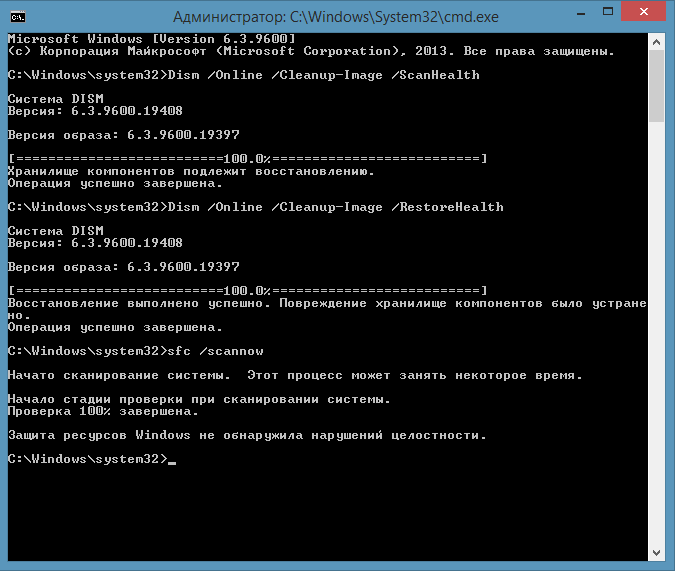Click the scrollbar down arrow
This screenshot has height=571, width=675.
pyautogui.click(x=656, y=552)
